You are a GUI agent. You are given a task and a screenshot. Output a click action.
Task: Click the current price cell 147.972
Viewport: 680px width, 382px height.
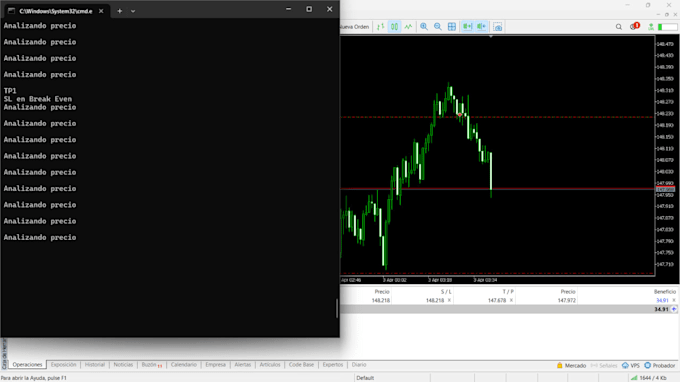coord(566,300)
